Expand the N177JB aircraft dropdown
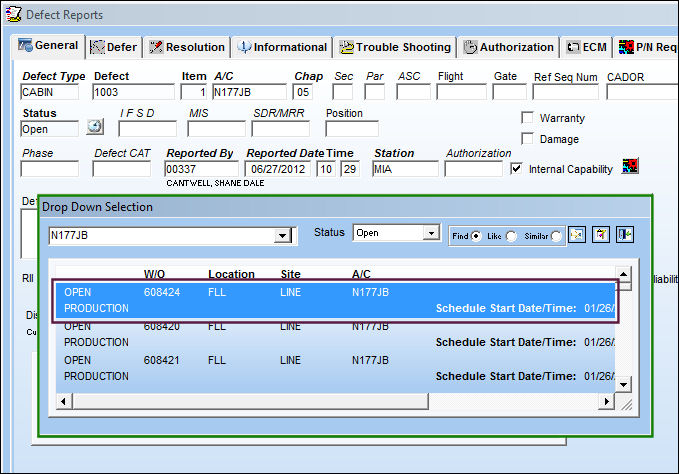This screenshot has width=679, height=474. tap(282, 236)
